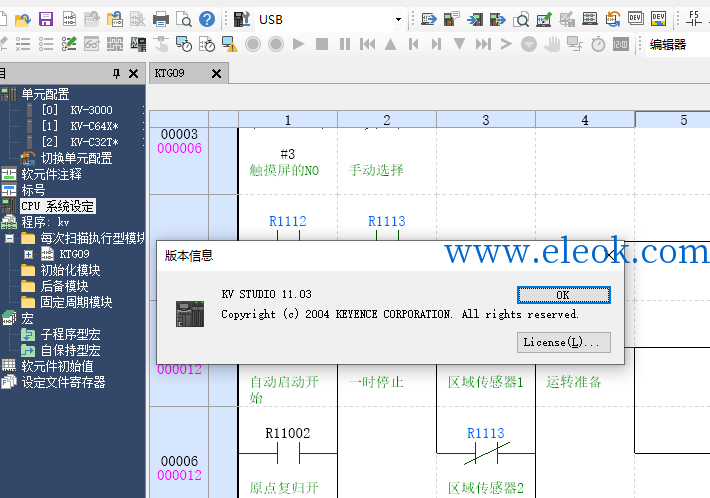
Task: Save the project with the purple floppy icon
Action: click(x=46, y=19)
